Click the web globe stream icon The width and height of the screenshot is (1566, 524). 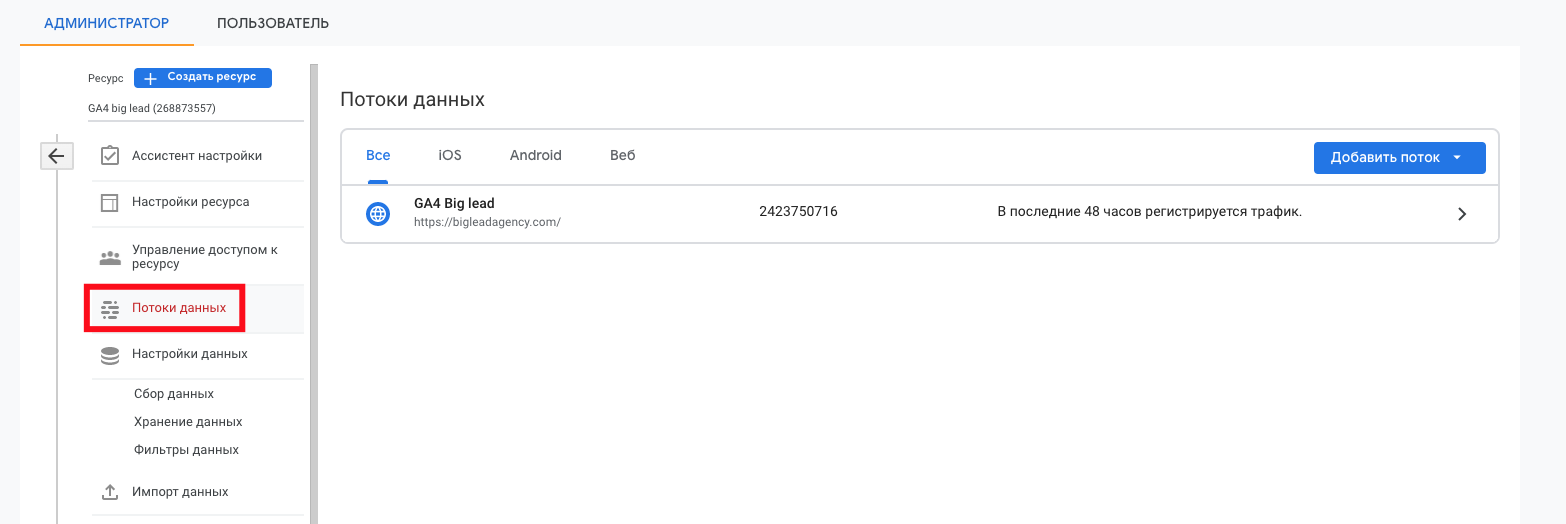(x=378, y=213)
